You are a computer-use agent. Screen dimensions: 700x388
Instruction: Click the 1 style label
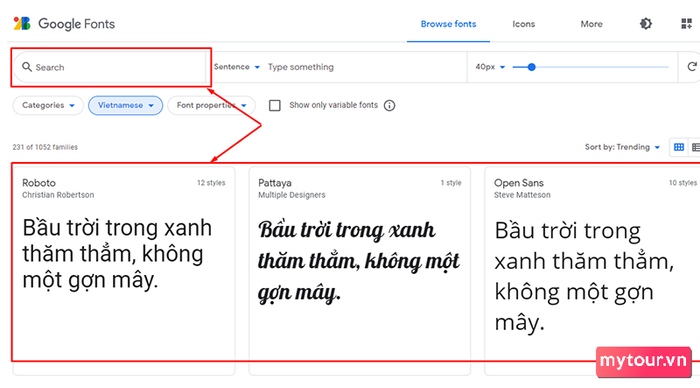pos(451,183)
